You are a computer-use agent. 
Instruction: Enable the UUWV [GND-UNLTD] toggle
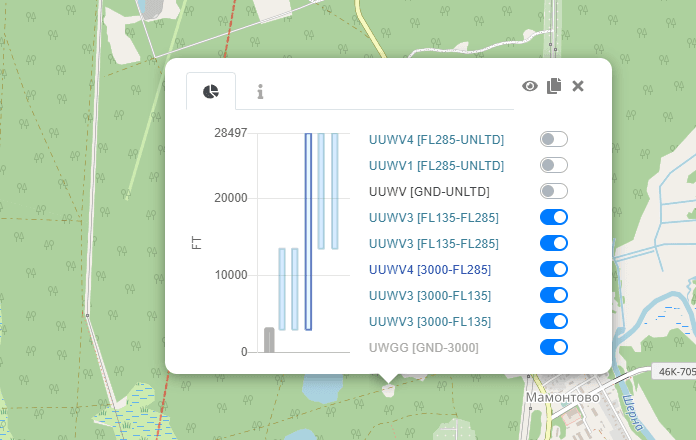pos(553,191)
